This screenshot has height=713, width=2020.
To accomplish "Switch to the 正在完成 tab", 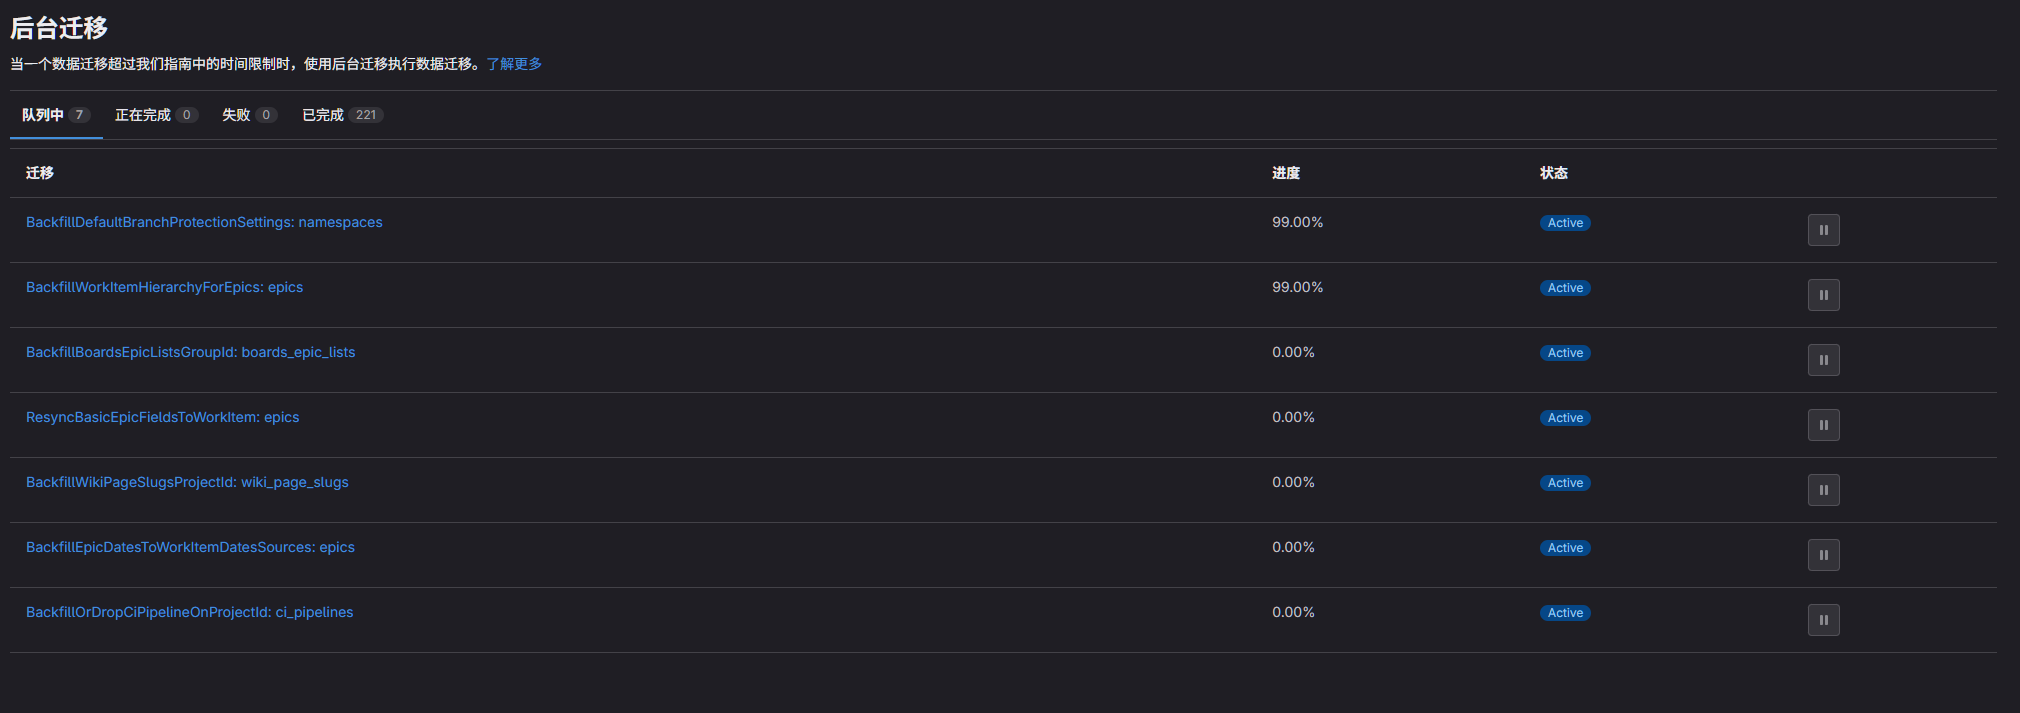I will tap(155, 115).
